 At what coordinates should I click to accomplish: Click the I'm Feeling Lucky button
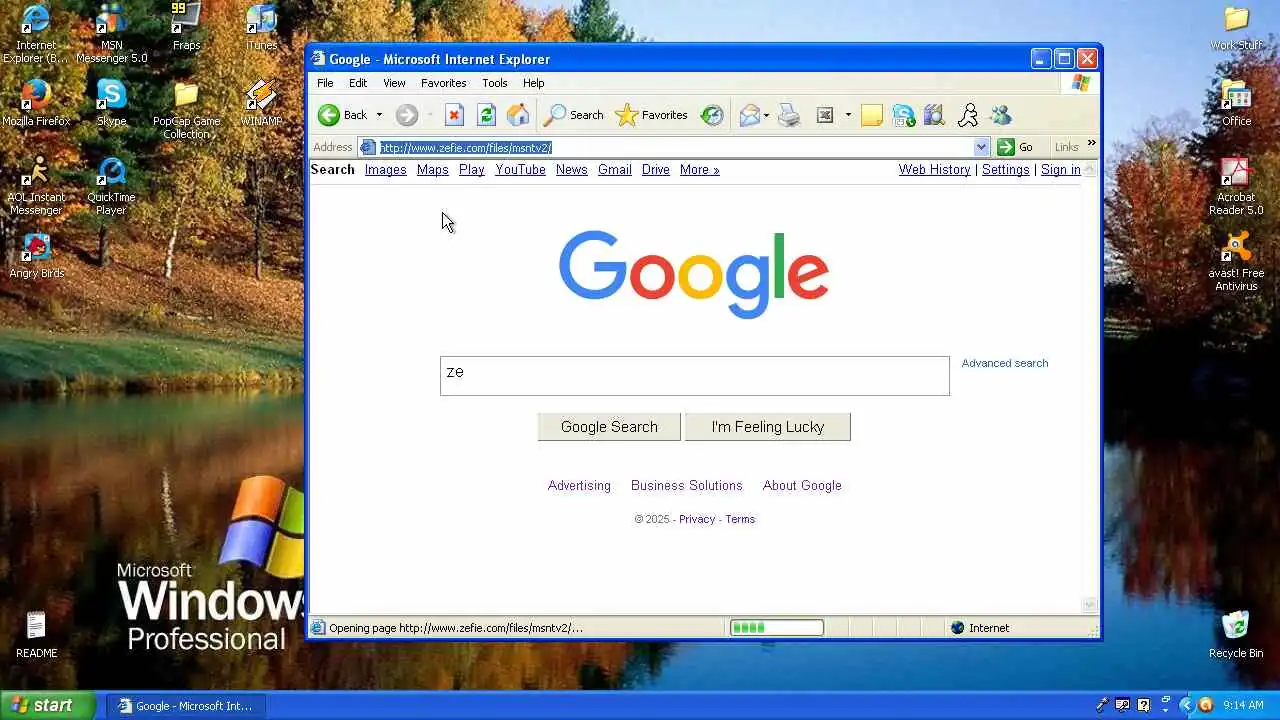pos(768,427)
